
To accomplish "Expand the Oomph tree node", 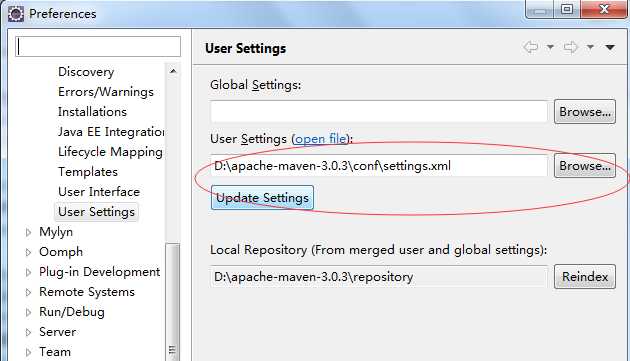I will [28, 252].
